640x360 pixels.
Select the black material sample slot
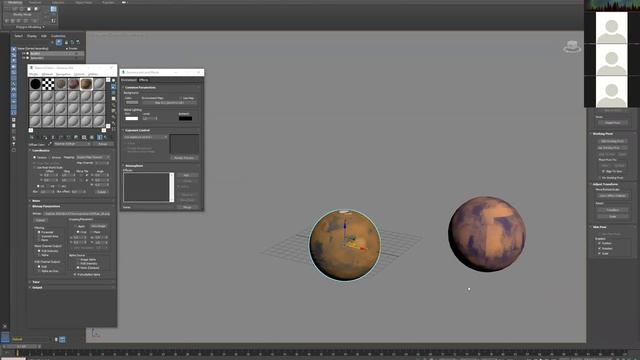click(x=36, y=84)
